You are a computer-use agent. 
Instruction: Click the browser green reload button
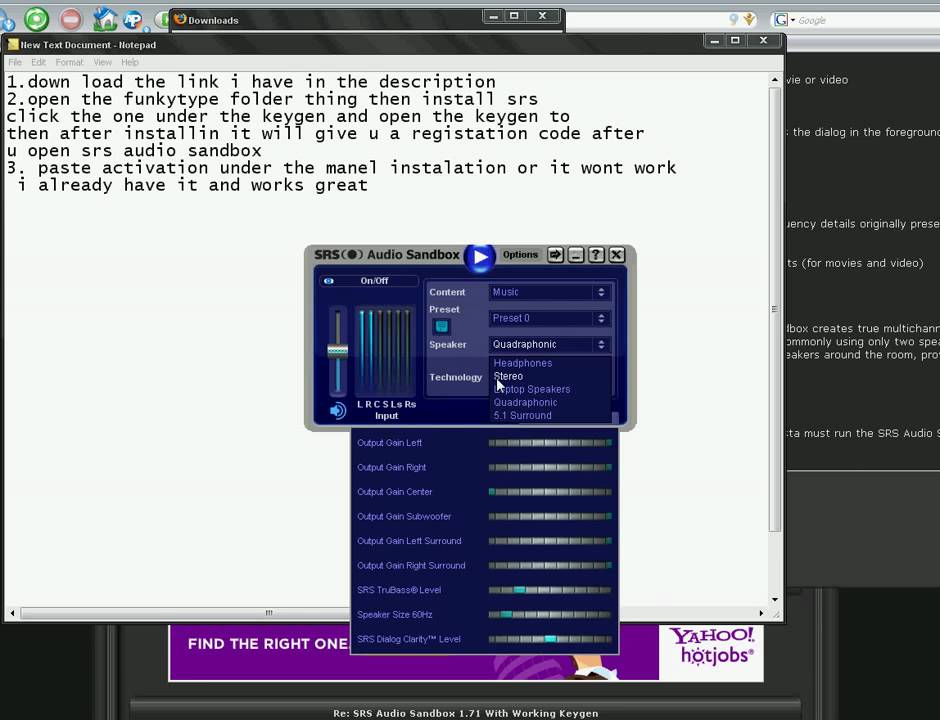pos(37,19)
